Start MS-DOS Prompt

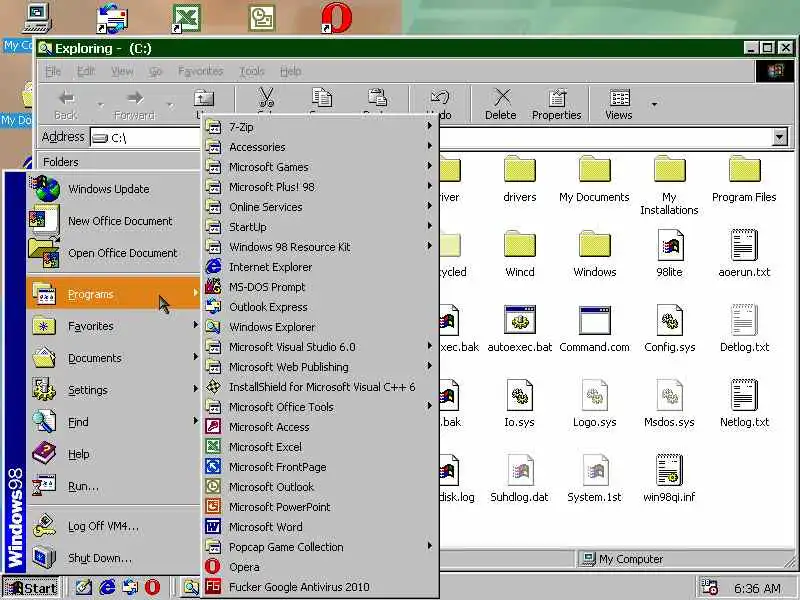(x=320, y=287)
